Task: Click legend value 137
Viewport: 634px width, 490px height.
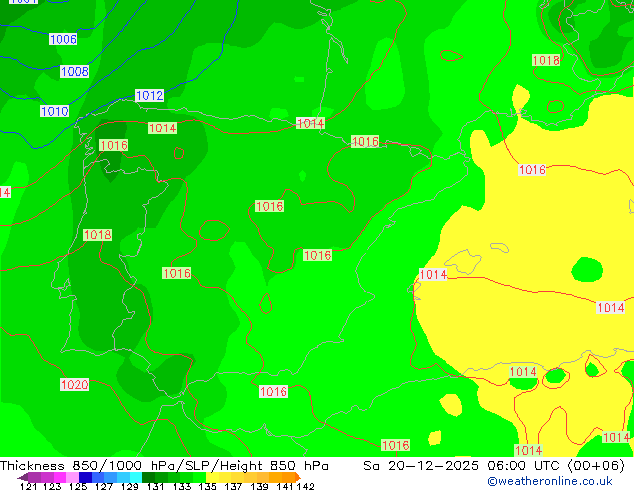Action: pyautogui.click(x=233, y=486)
